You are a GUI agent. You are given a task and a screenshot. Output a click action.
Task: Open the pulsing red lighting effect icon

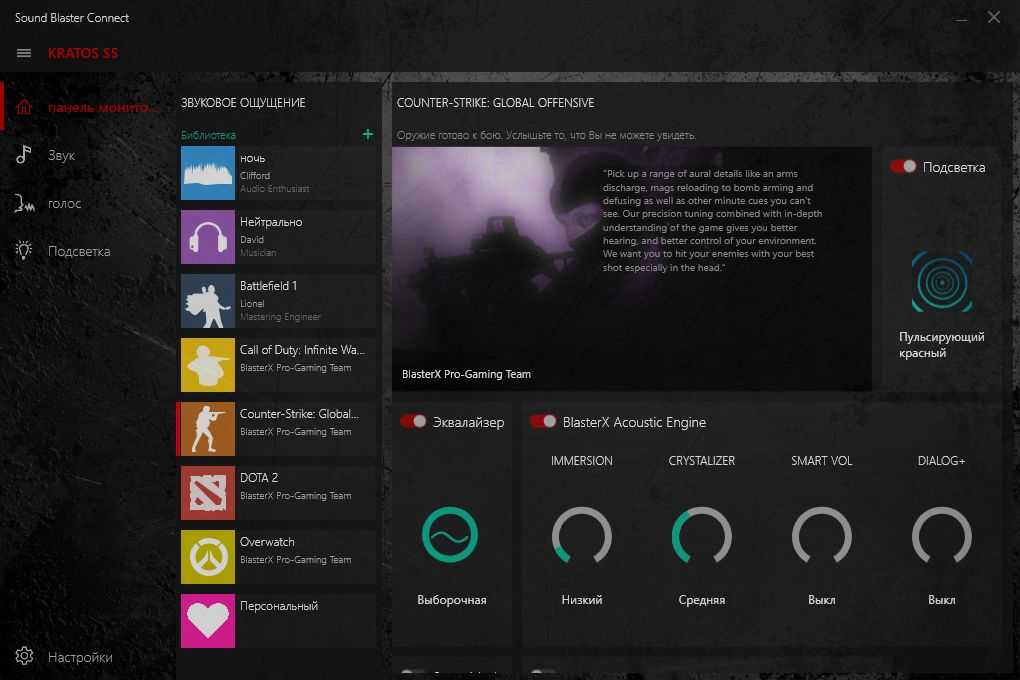coord(941,283)
